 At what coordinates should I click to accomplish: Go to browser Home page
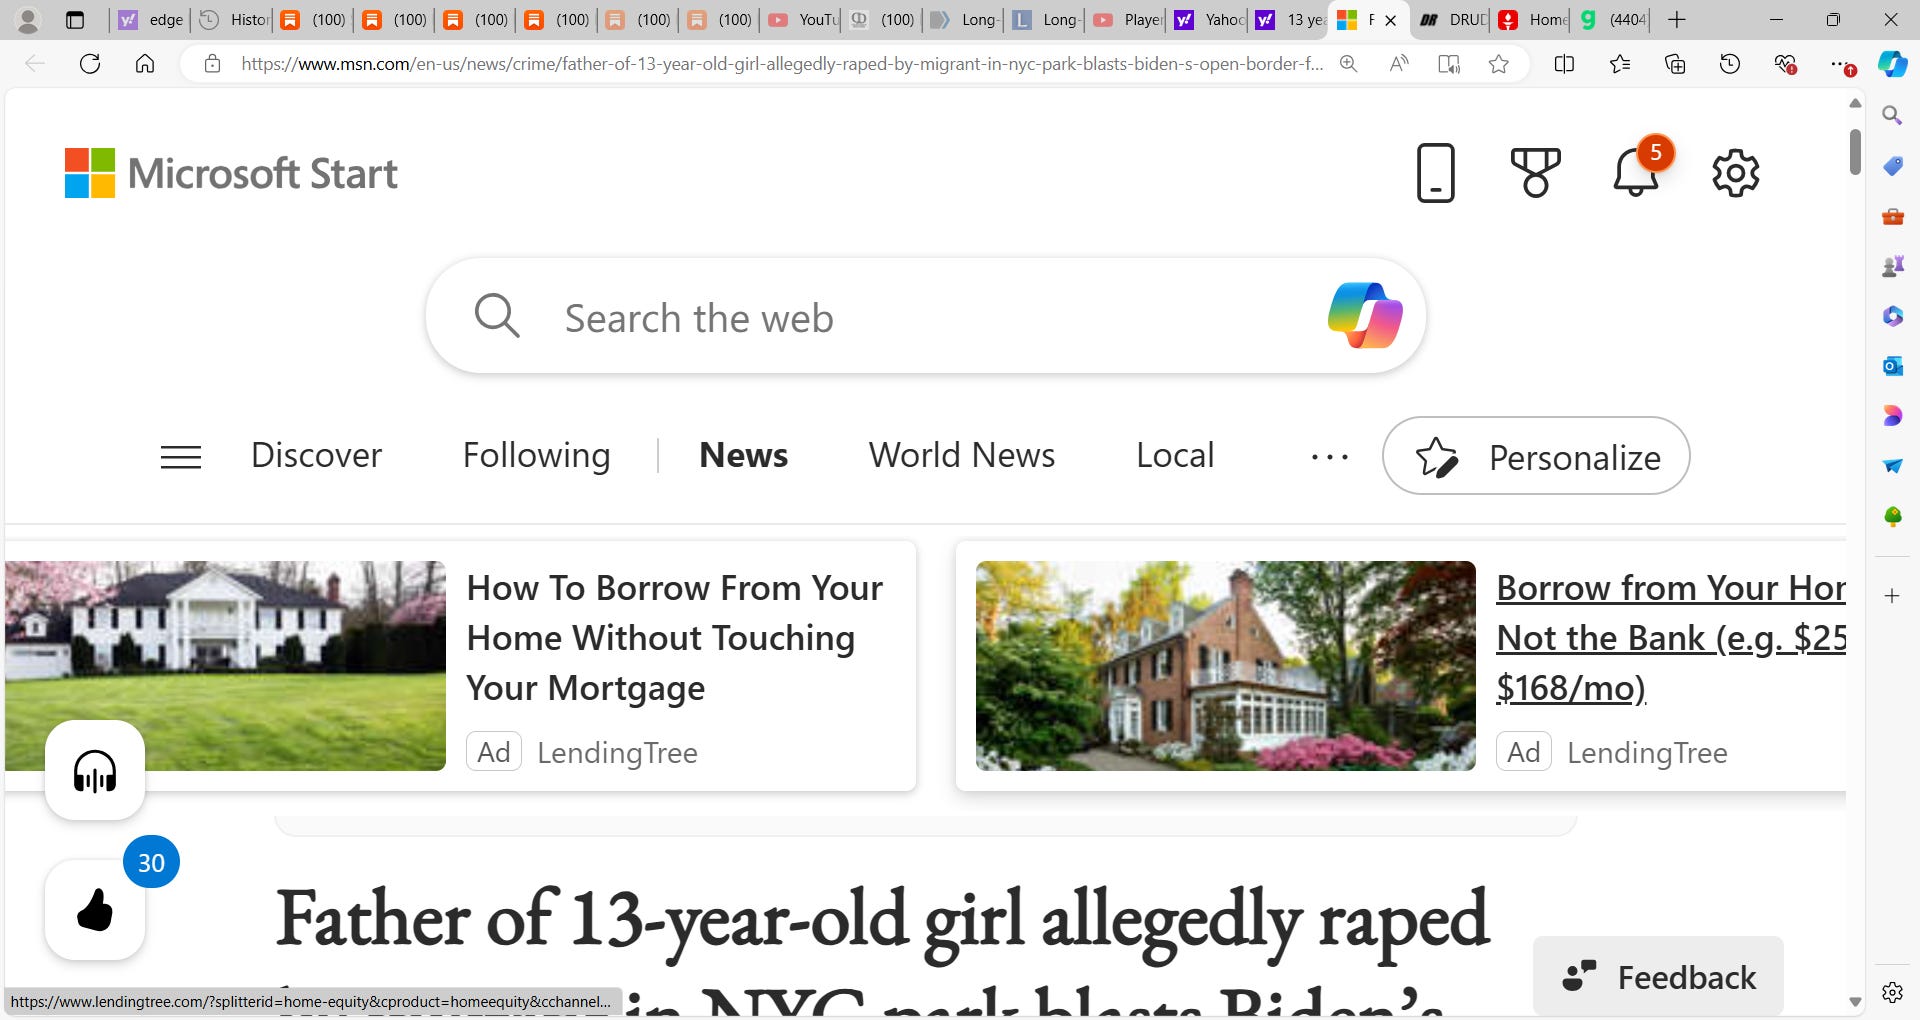coord(145,64)
